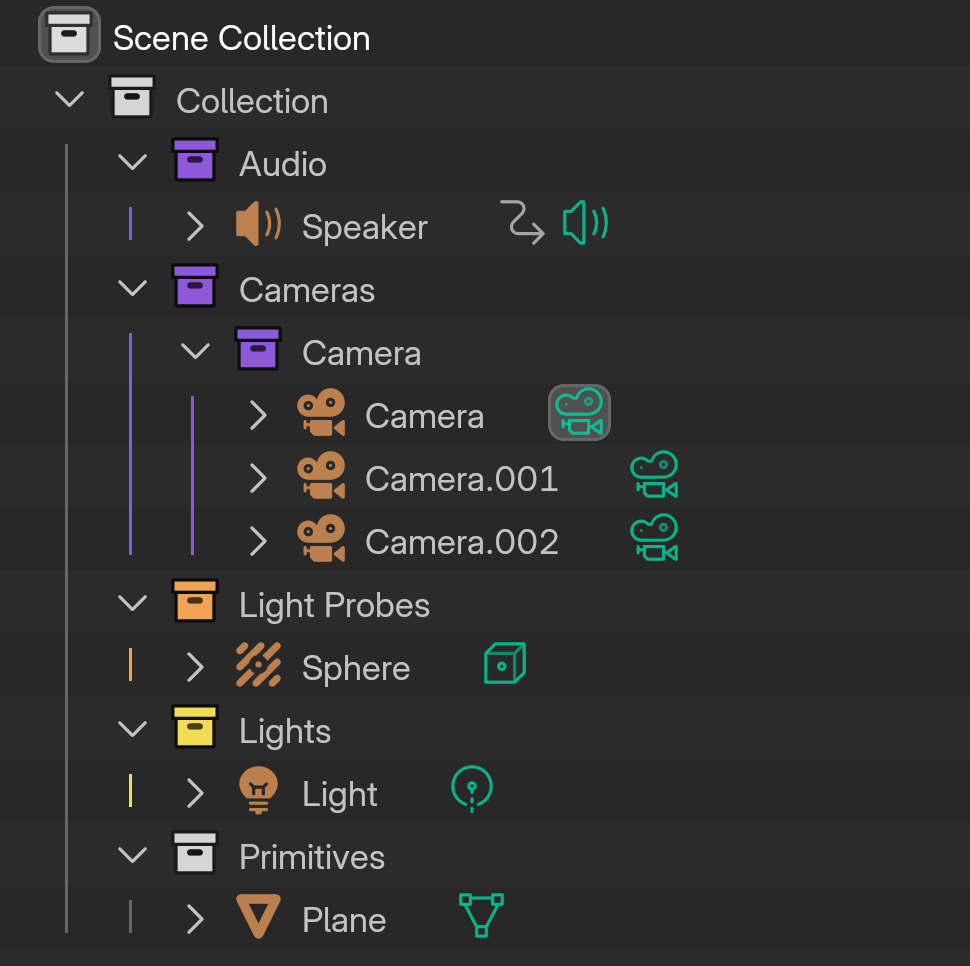Click the green light probe cube icon

click(505, 664)
